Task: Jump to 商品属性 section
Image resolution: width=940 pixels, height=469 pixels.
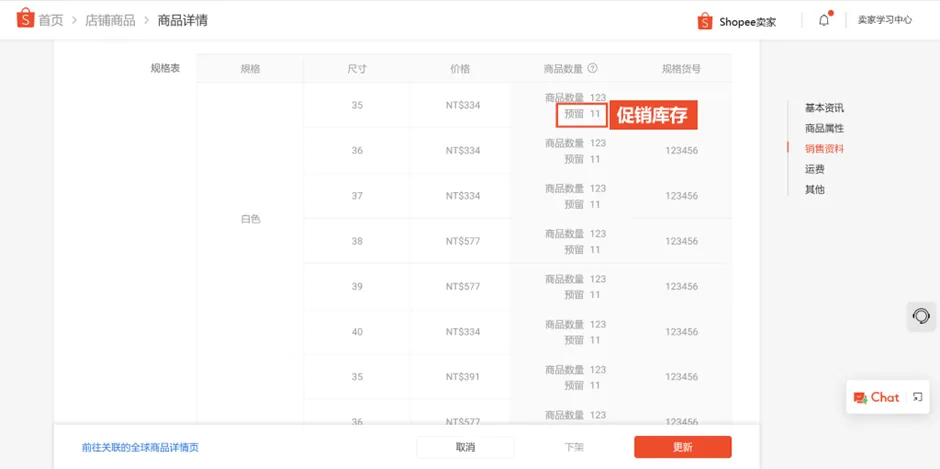Action: [x=824, y=128]
